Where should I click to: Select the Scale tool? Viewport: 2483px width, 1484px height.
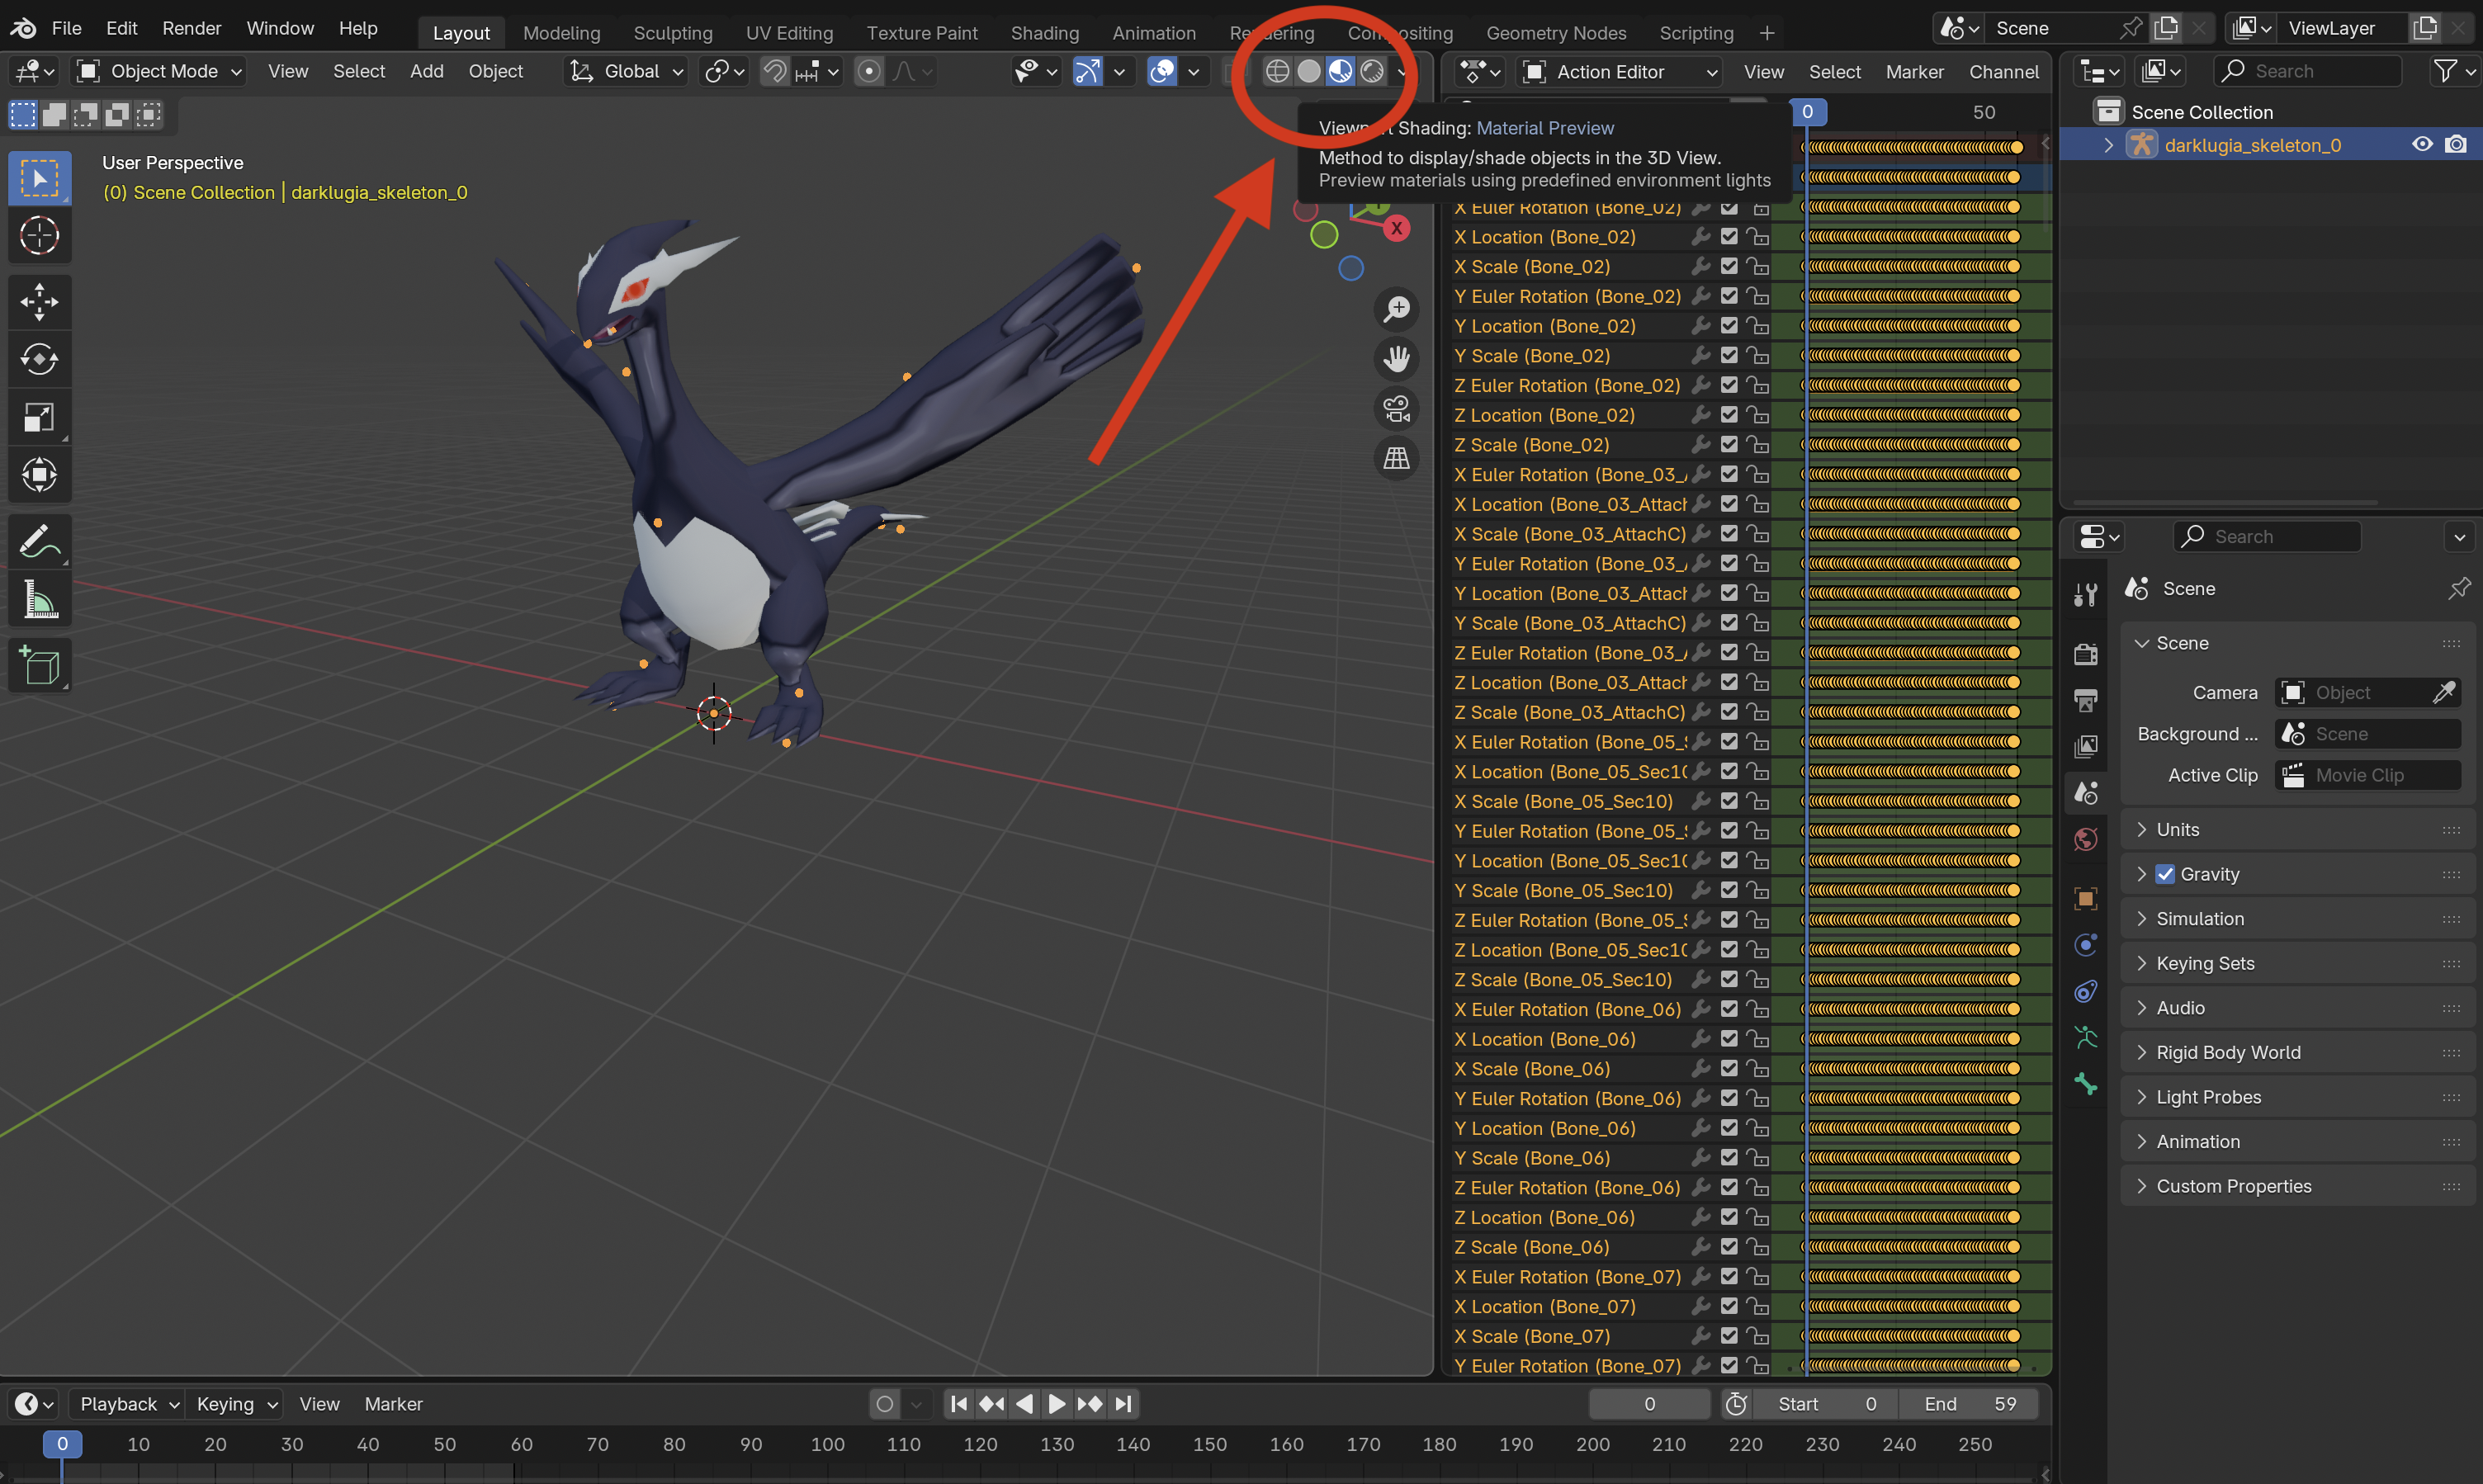pos(39,417)
